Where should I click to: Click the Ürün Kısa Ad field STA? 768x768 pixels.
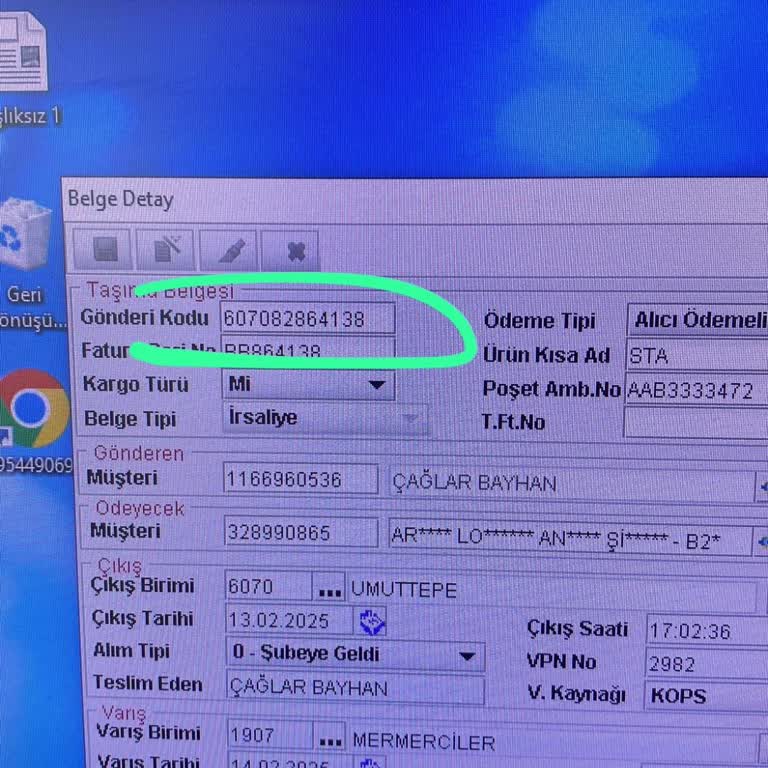pyautogui.click(x=697, y=355)
